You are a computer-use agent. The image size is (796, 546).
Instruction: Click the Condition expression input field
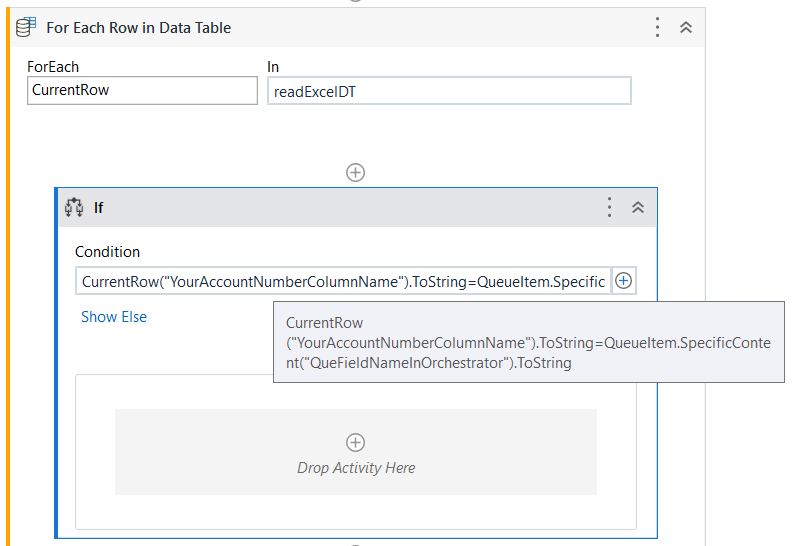tap(342, 282)
